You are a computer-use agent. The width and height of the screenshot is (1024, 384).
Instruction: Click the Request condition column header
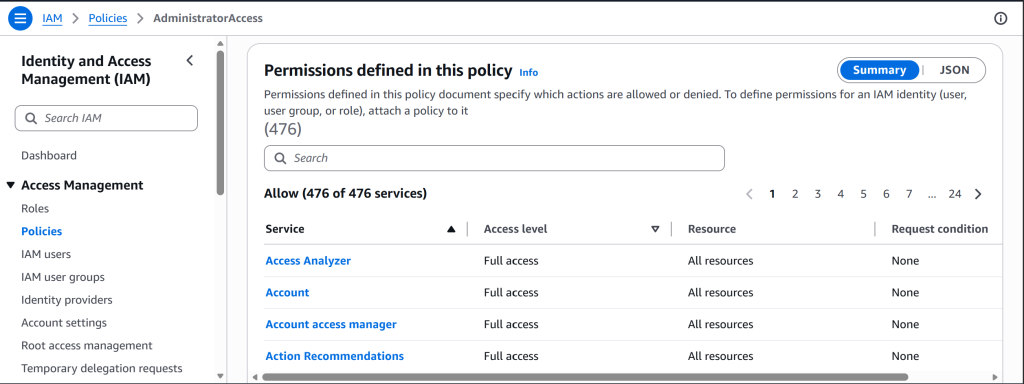coord(940,229)
